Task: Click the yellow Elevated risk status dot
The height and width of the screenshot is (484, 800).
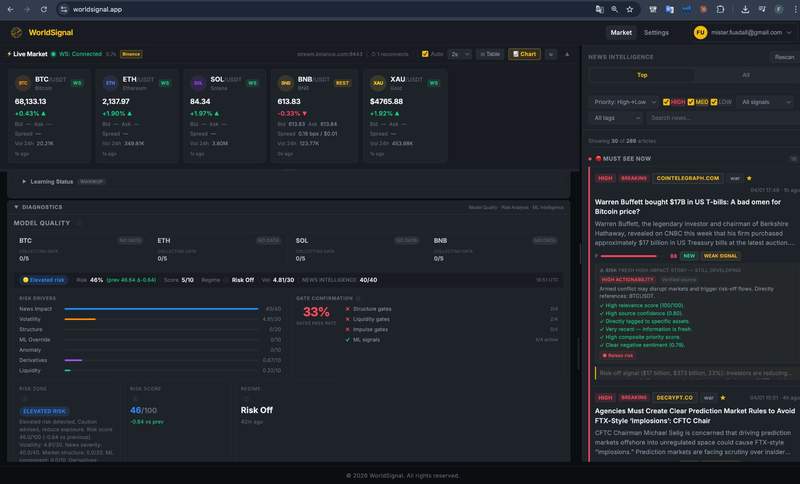Action: point(26,280)
